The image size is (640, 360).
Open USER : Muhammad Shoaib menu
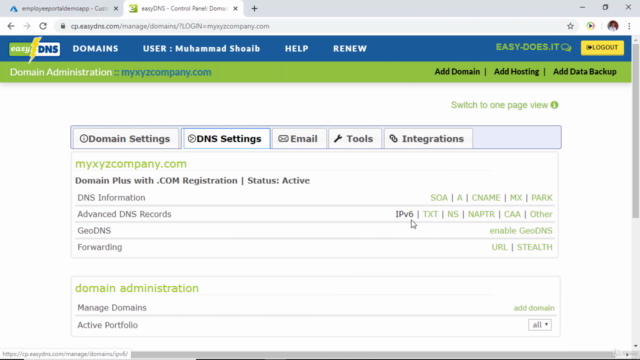click(x=201, y=49)
